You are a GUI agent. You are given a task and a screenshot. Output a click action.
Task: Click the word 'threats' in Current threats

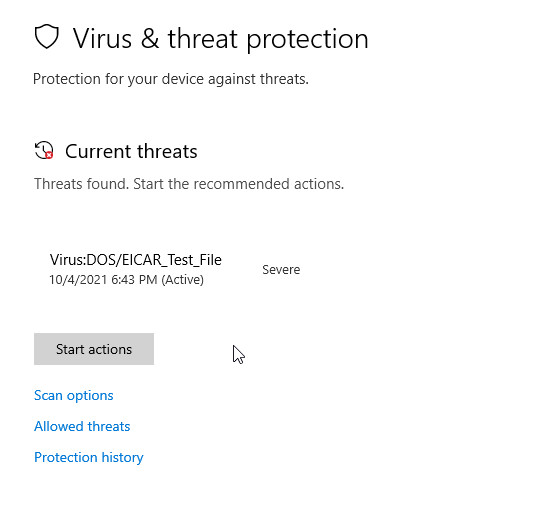tap(167, 151)
